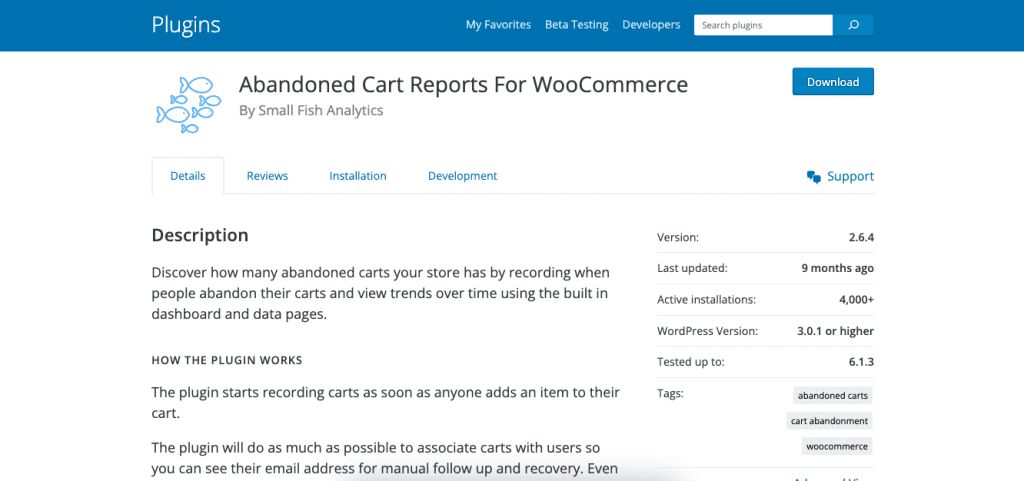This screenshot has width=1024, height=481.
Task: Click the 'cart abandonment' tag
Action: point(829,421)
